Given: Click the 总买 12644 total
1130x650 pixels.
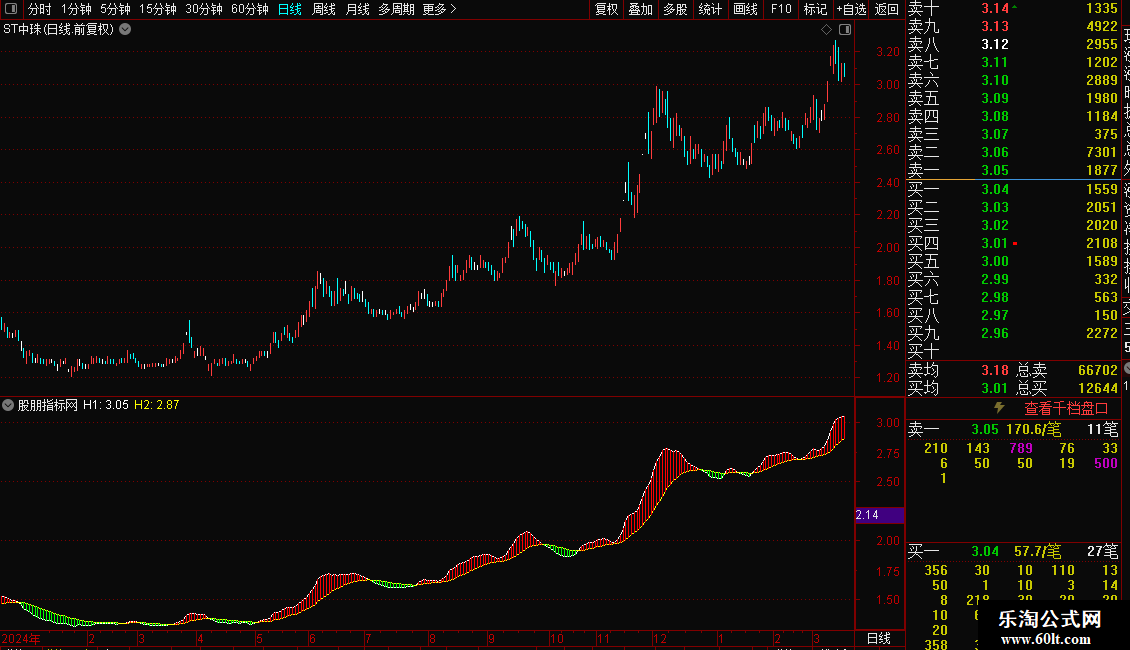Looking at the screenshot, I should pyautogui.click(x=1098, y=388).
